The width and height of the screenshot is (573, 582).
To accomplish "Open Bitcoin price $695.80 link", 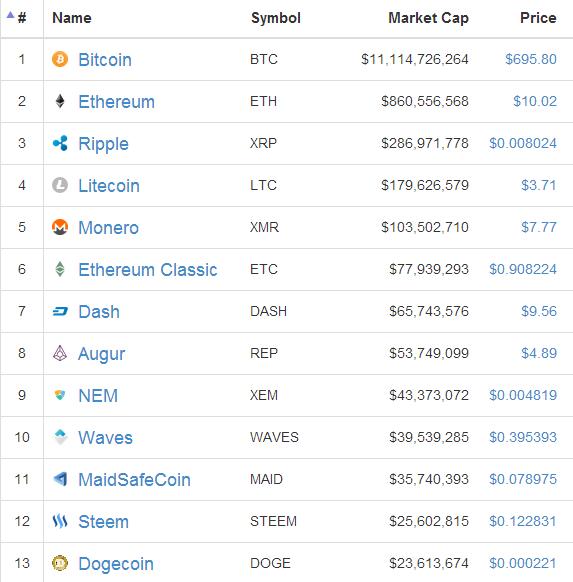I will 531,59.
